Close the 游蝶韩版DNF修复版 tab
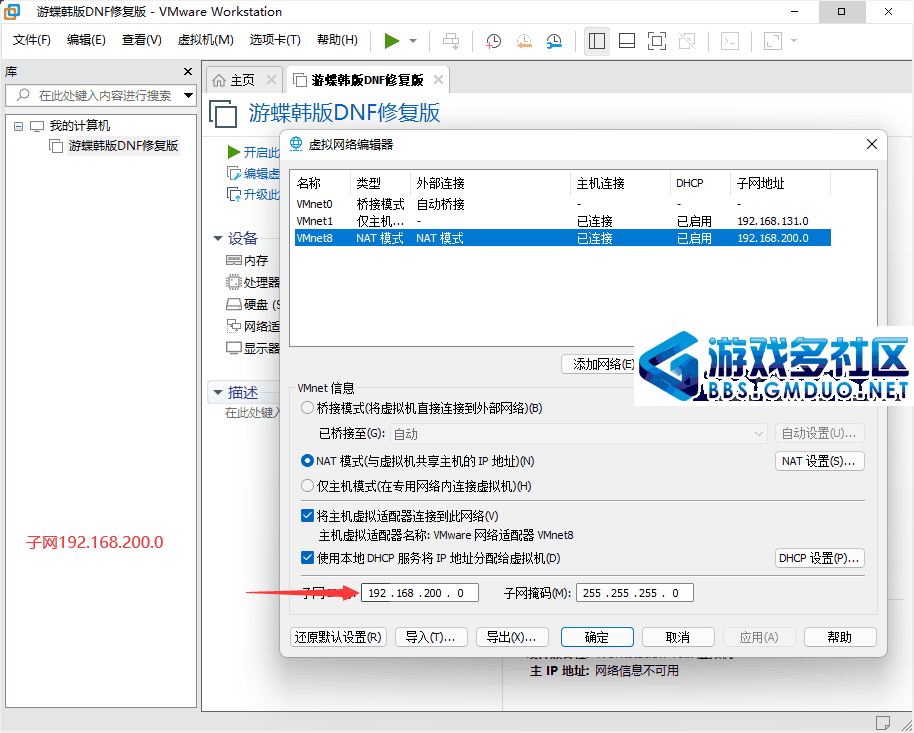 coord(438,79)
